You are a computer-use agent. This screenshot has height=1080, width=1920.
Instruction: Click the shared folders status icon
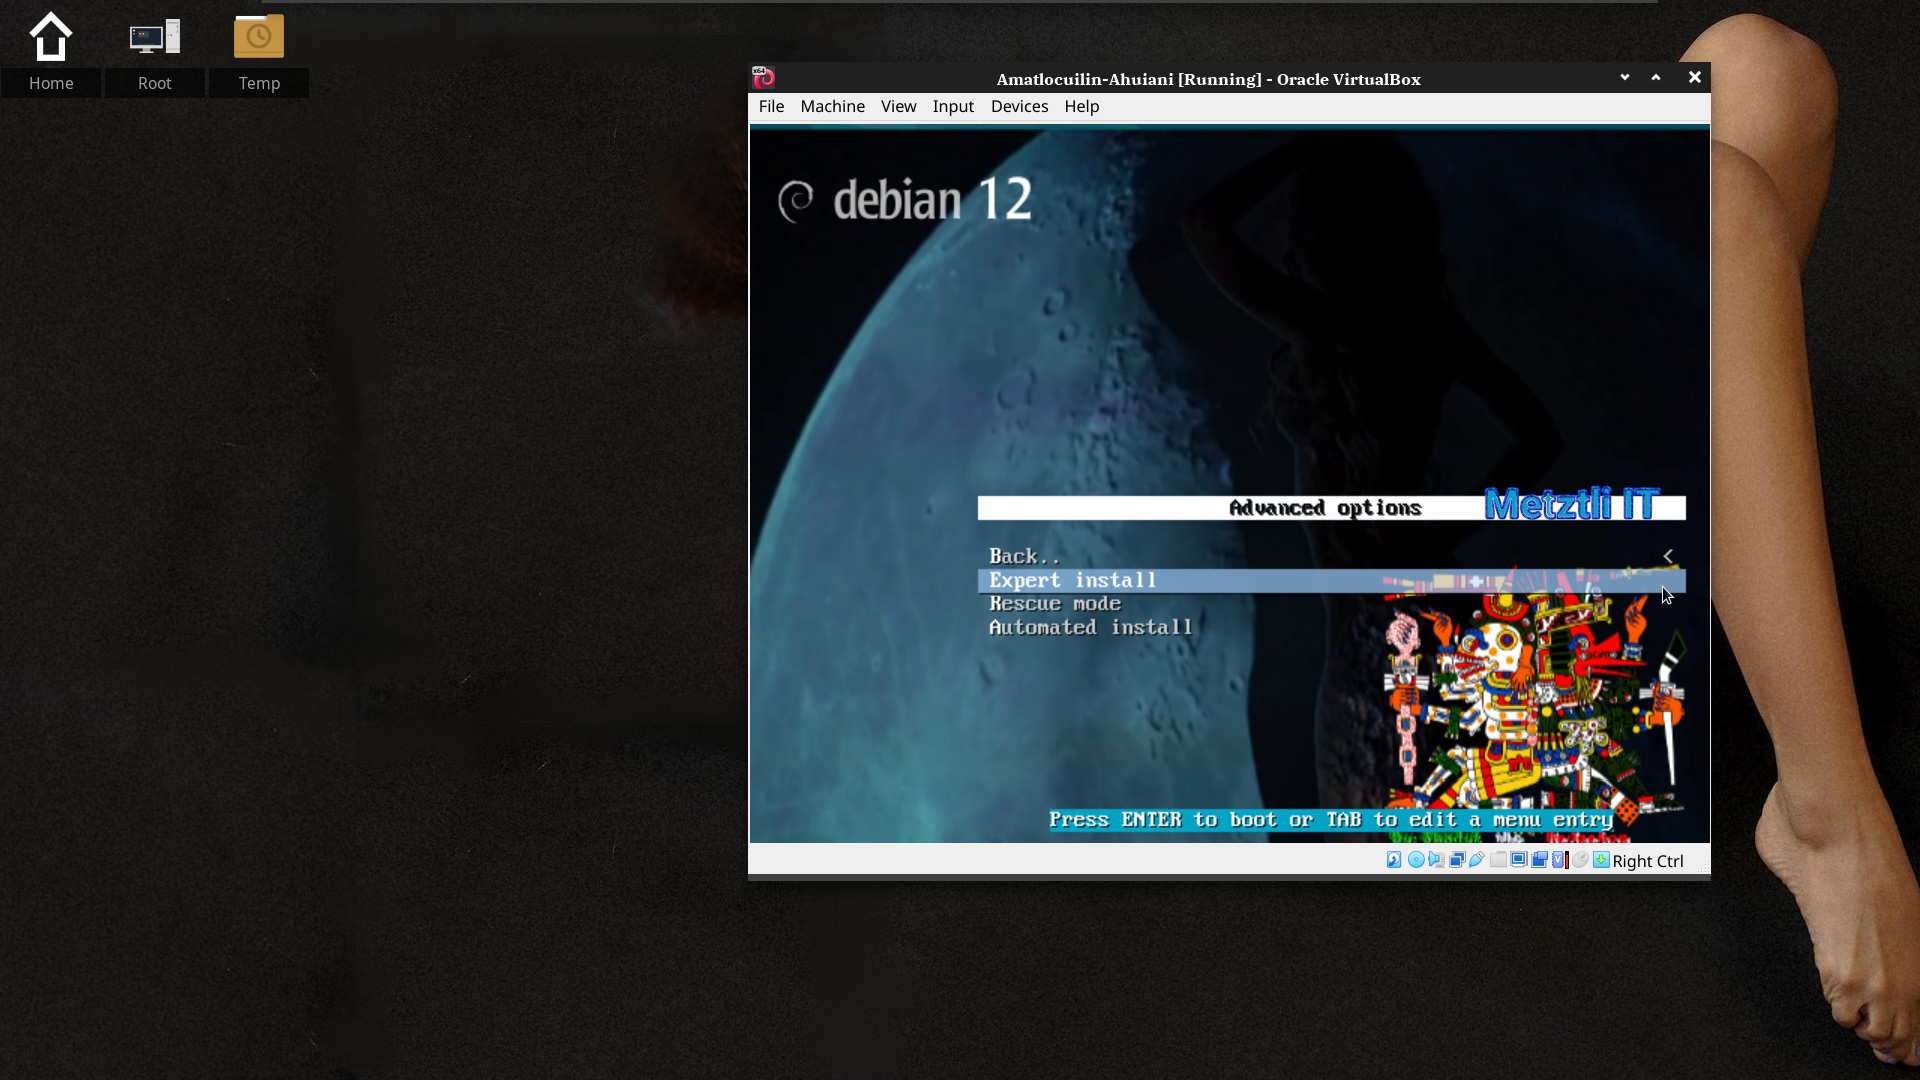point(1498,860)
